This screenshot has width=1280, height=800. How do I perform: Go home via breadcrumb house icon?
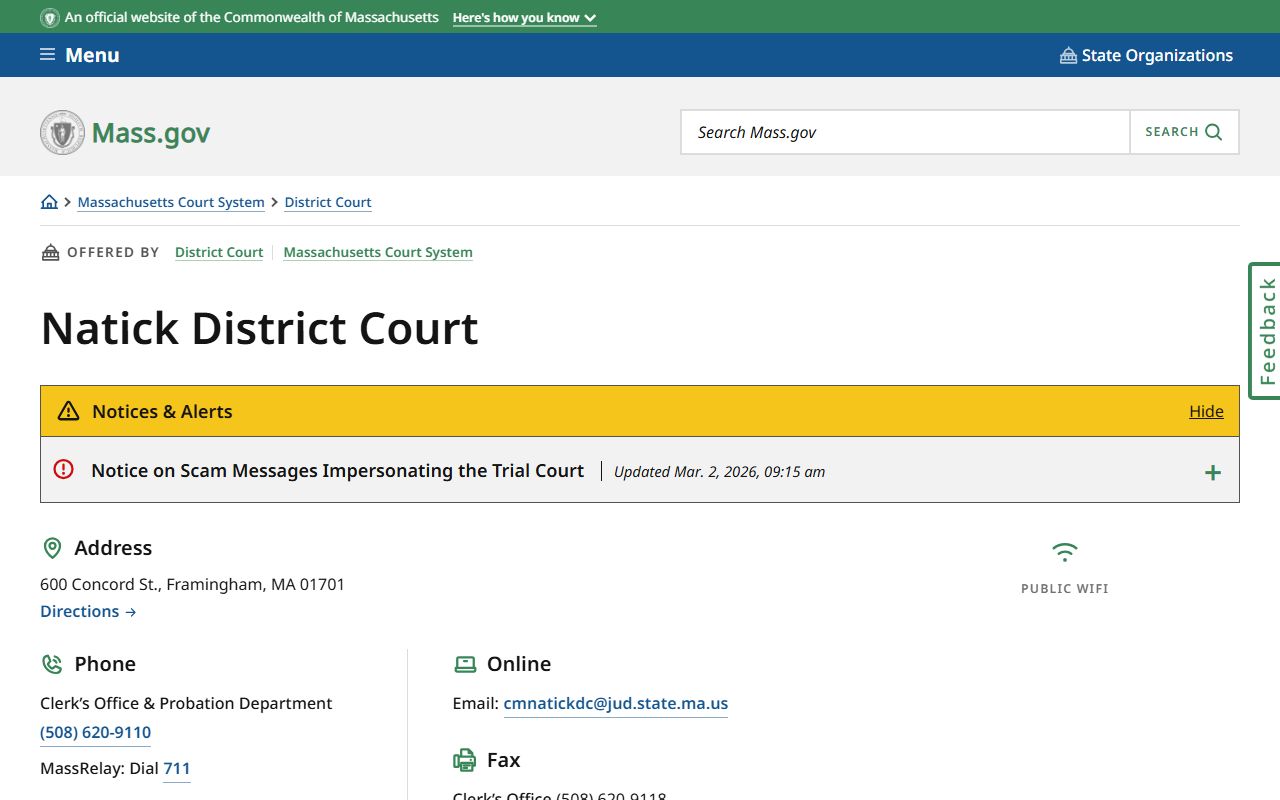coord(49,202)
